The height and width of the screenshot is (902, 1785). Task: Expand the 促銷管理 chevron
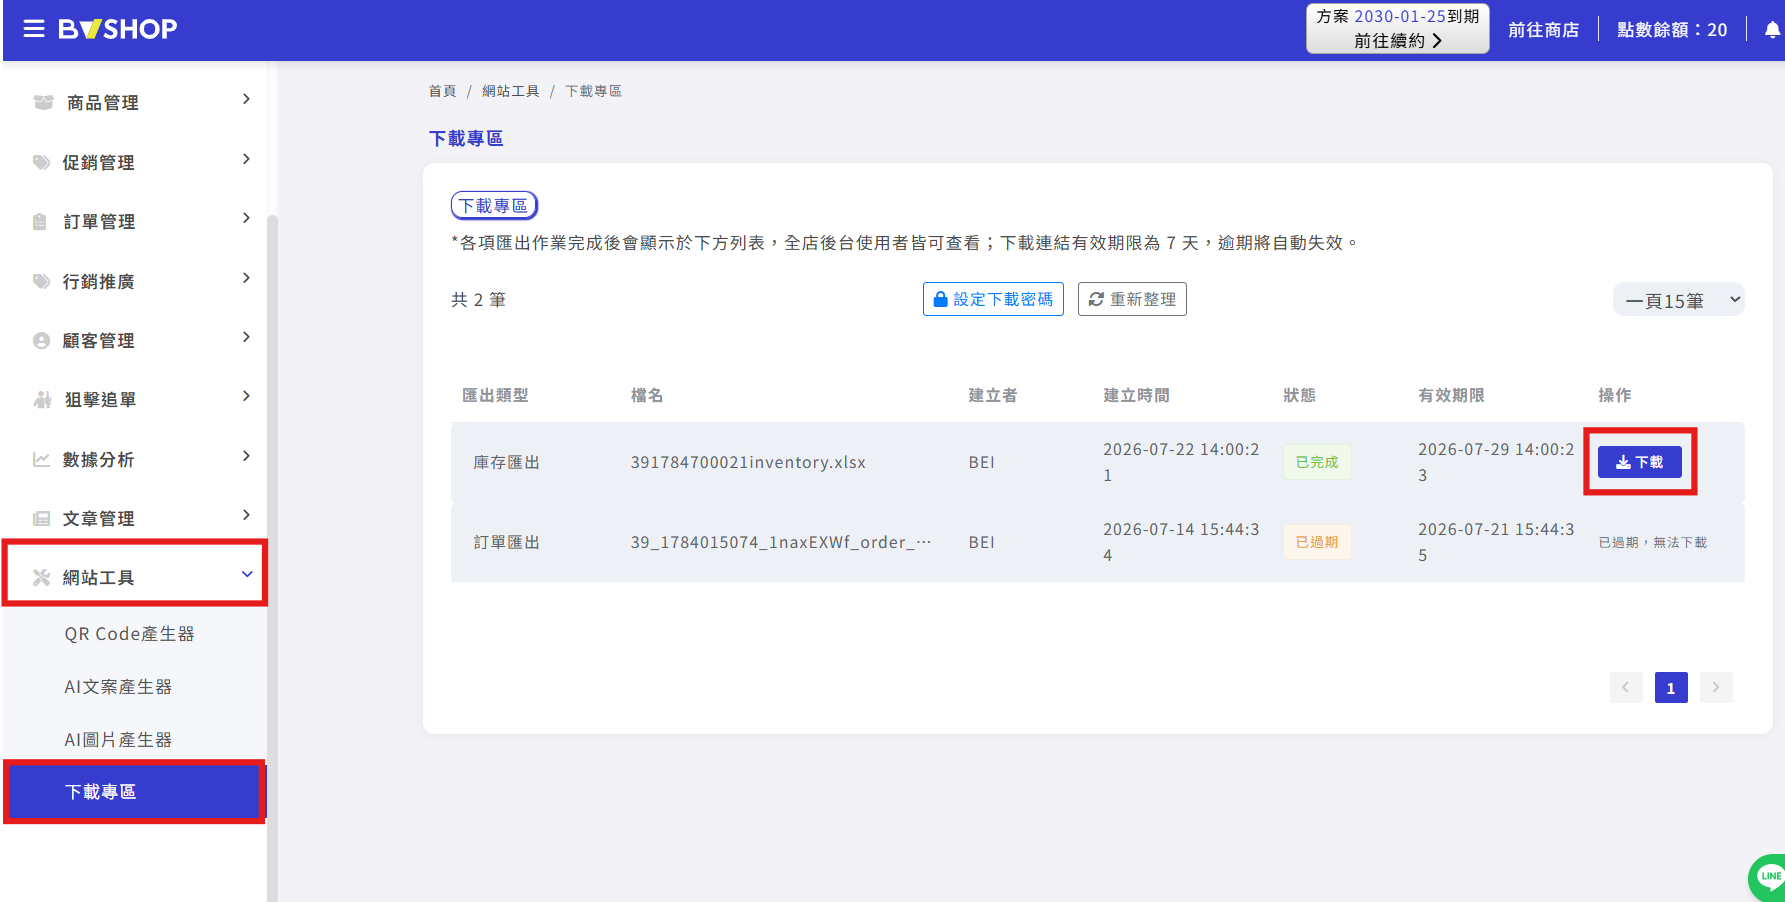click(x=246, y=159)
